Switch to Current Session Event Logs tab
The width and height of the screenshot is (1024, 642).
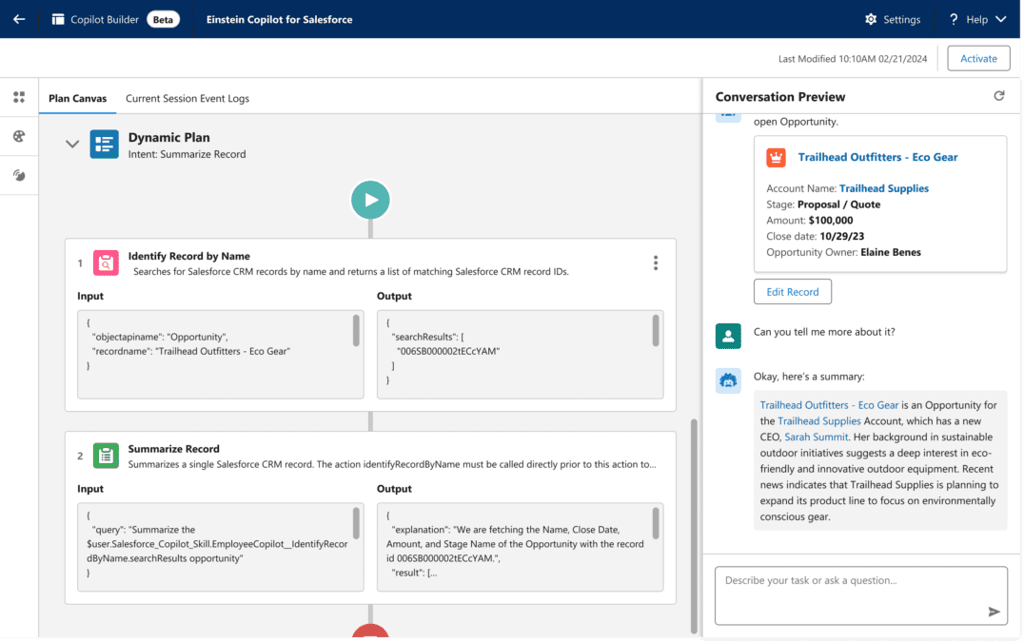click(x=187, y=98)
